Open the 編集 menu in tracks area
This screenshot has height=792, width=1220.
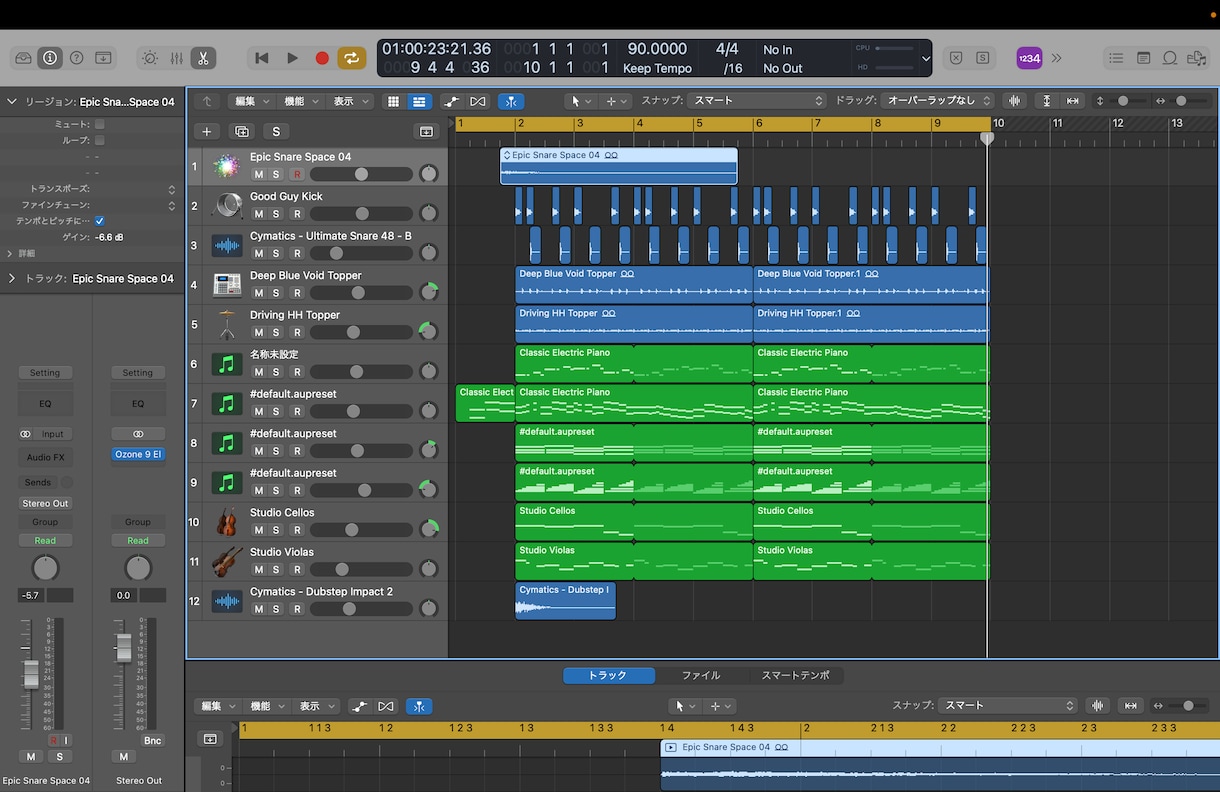(x=248, y=101)
